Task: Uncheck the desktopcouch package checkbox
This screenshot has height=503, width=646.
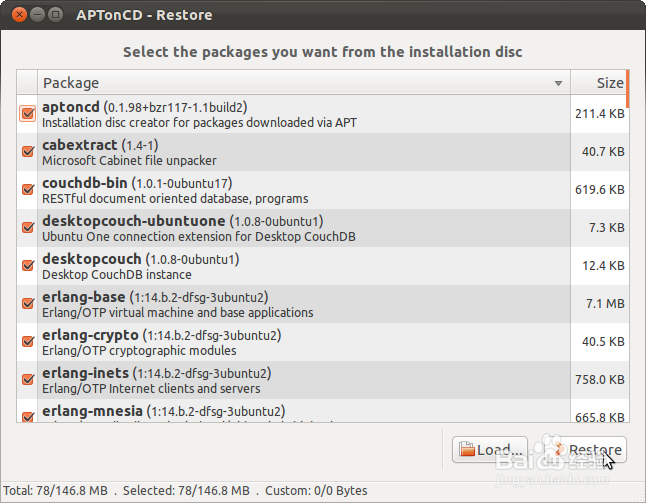Action: 27,266
